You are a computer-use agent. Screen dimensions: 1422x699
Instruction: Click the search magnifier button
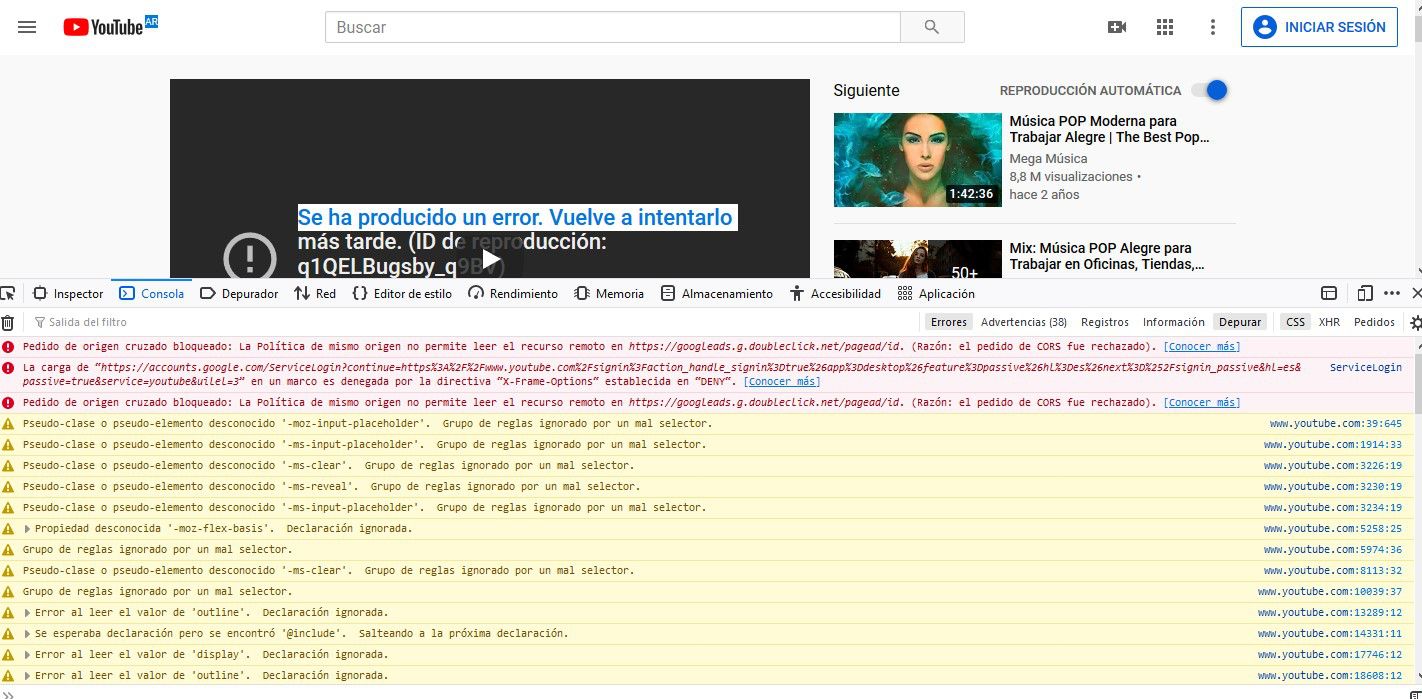click(932, 27)
